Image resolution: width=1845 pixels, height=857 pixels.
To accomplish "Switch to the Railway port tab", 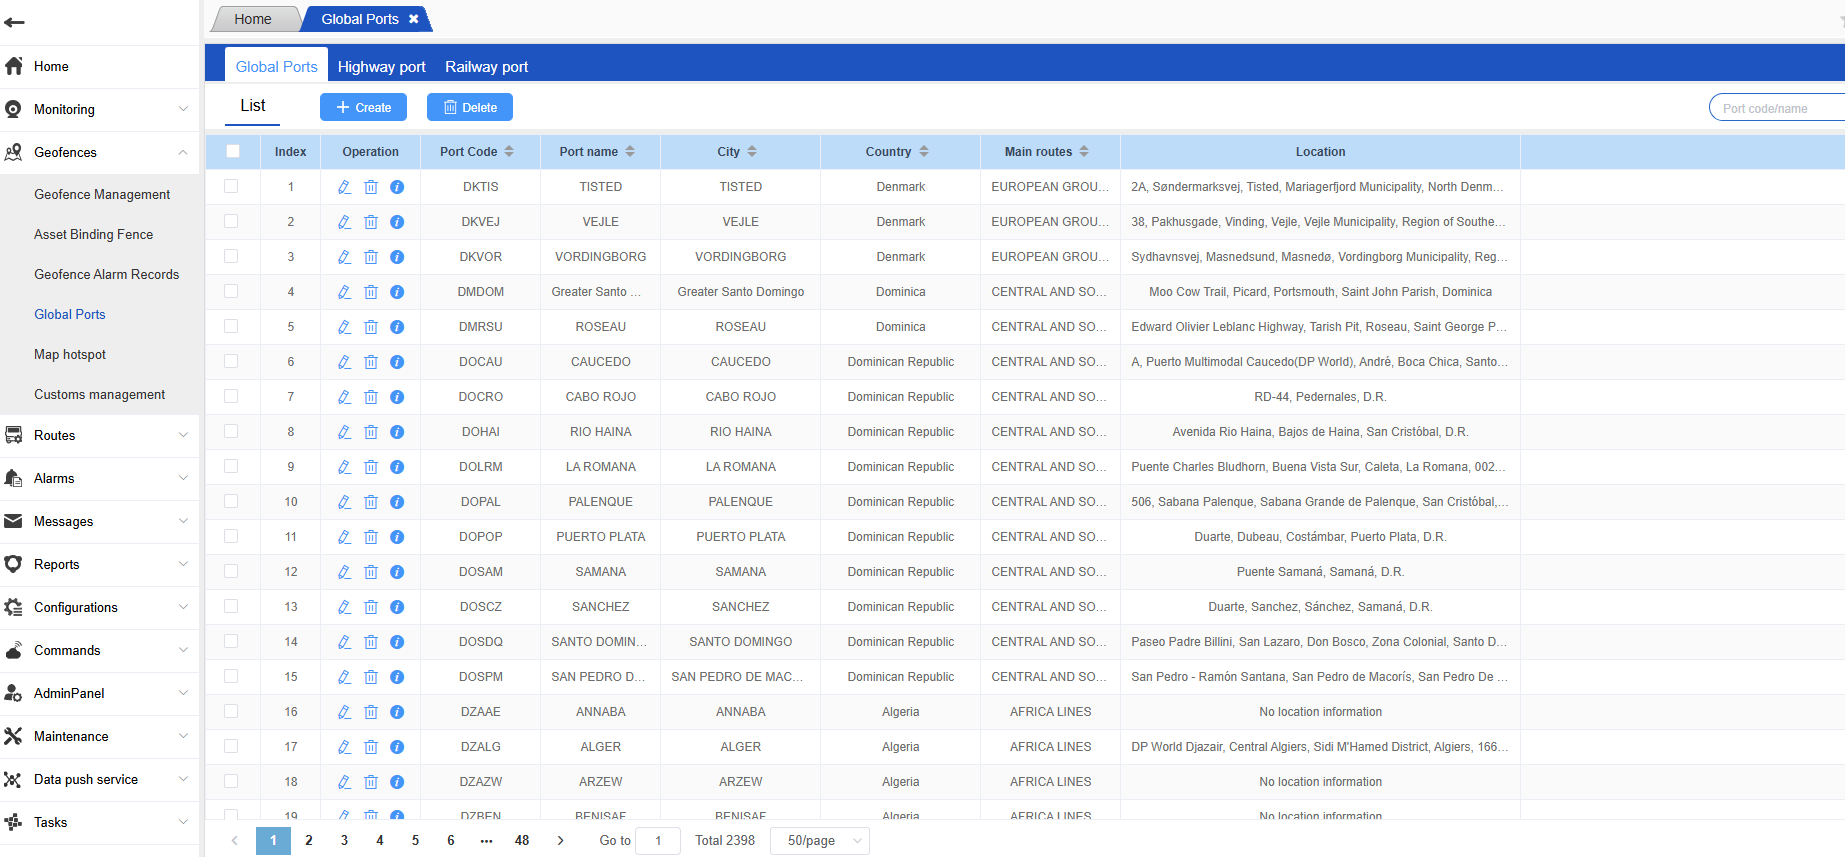I will pos(486,67).
